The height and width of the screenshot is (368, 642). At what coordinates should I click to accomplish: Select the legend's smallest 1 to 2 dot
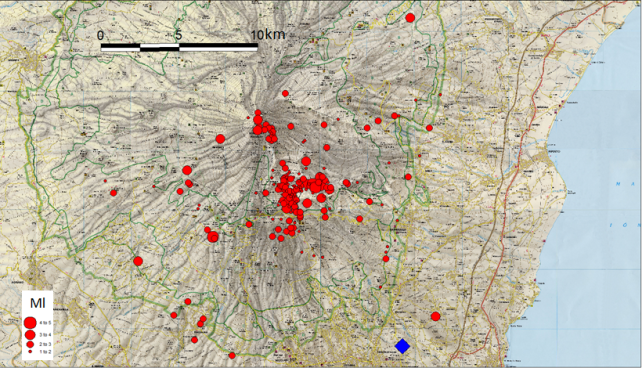click(x=30, y=352)
